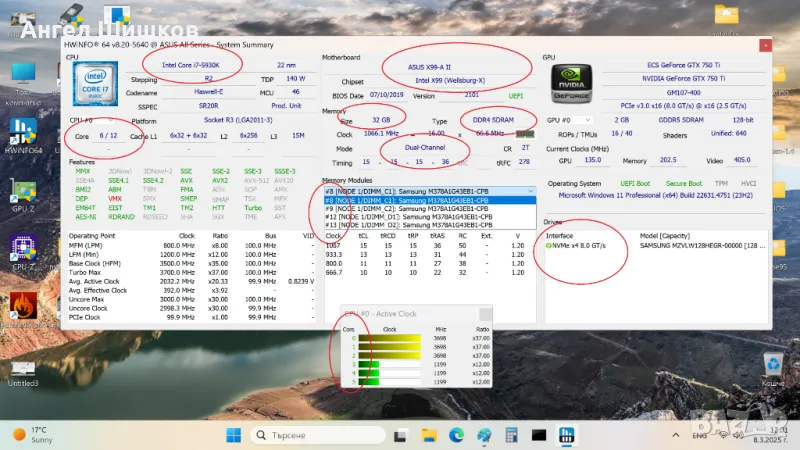800x450 pixels.
Task: Click the Samsung MZVLW128HEGR drive entry
Action: pyautogui.click(x=700, y=246)
